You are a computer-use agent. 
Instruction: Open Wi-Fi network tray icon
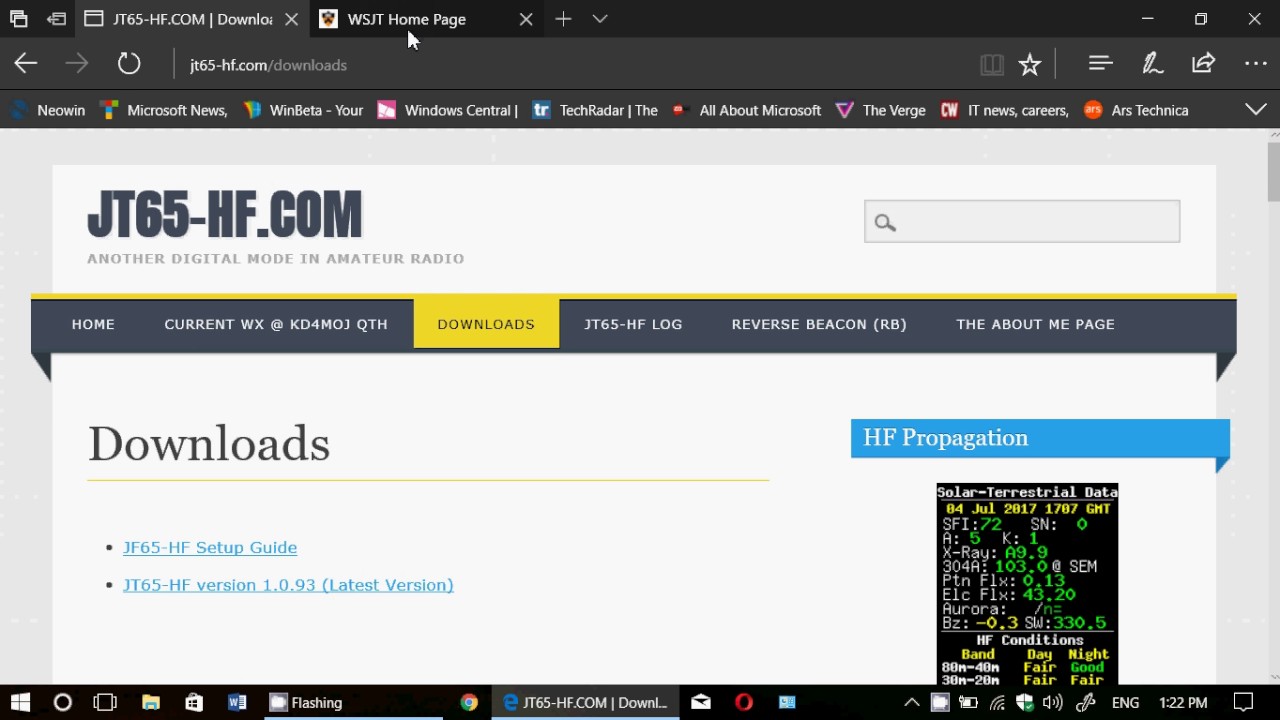pyautogui.click(x=997, y=702)
